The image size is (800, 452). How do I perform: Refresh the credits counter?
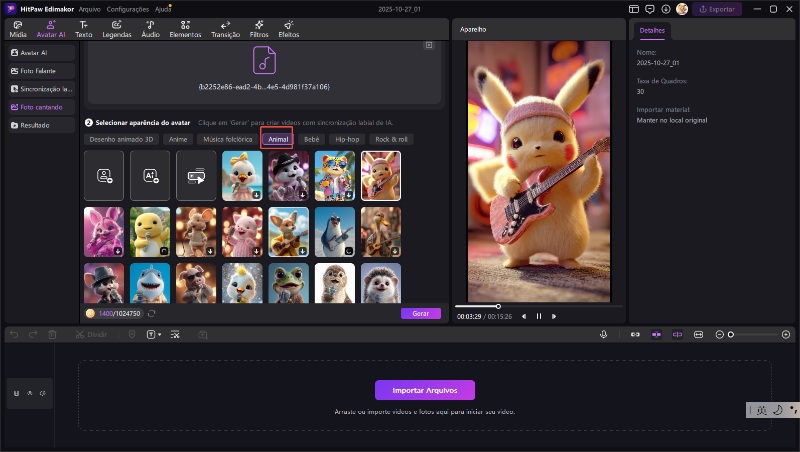coord(152,314)
